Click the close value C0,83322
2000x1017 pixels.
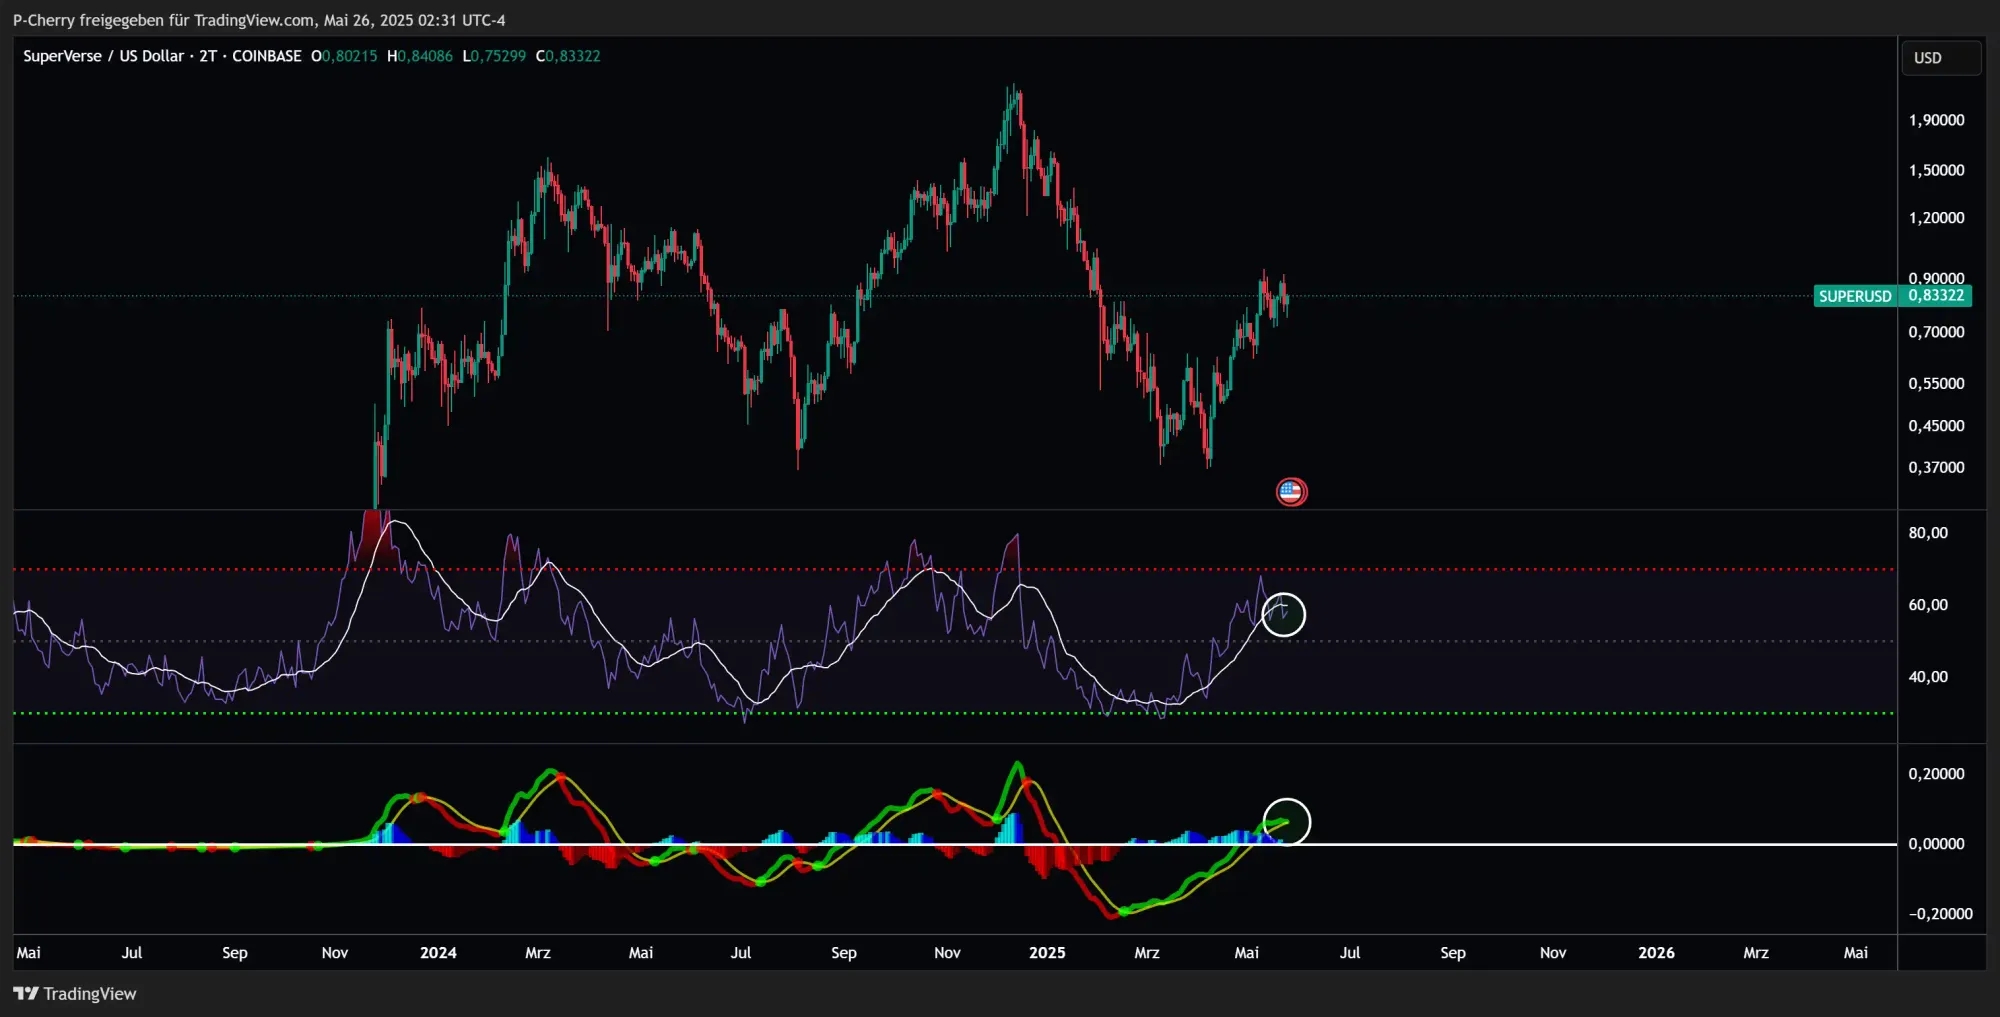(x=568, y=56)
